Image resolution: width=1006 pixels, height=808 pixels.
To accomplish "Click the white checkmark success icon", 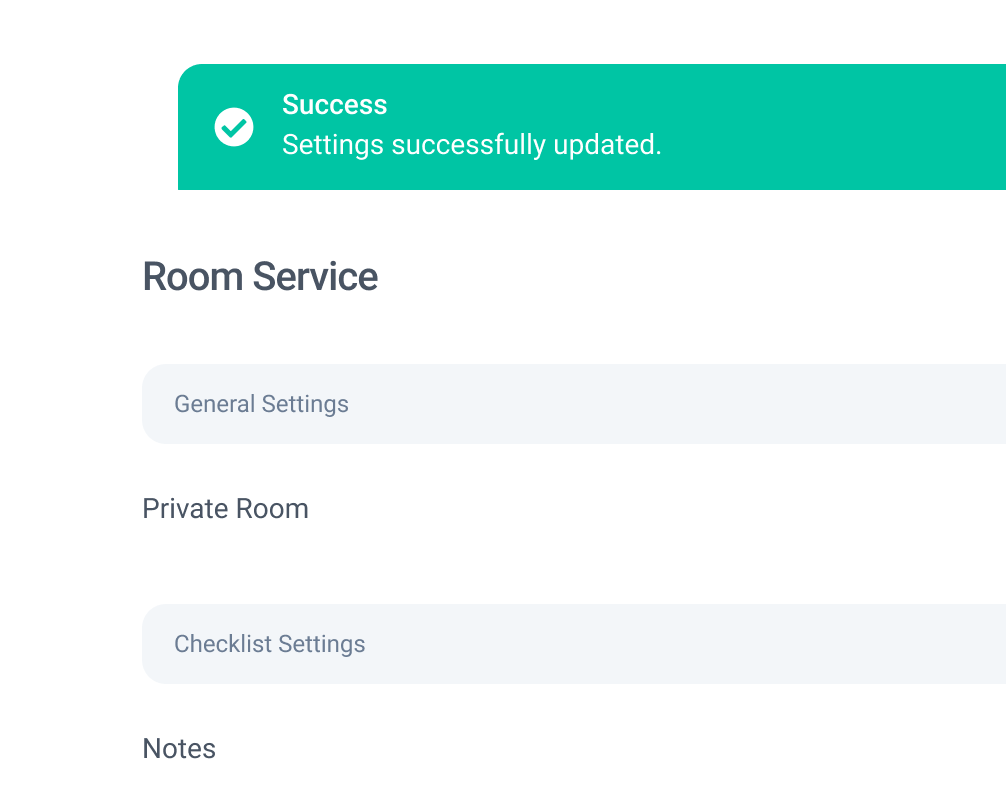I will 234,127.
